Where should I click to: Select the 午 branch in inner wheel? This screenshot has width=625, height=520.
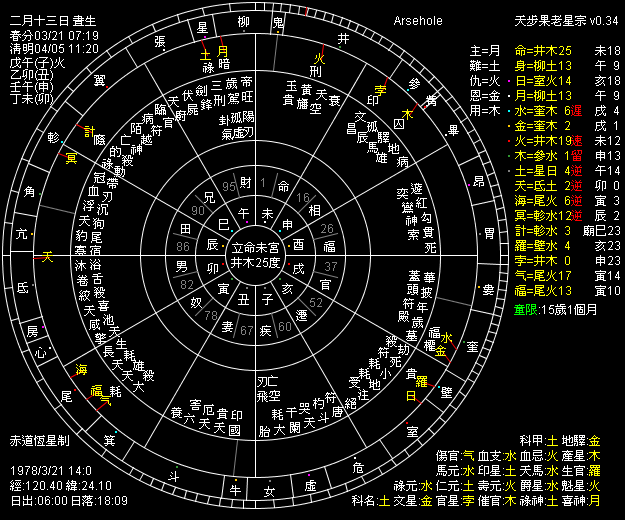243,214
